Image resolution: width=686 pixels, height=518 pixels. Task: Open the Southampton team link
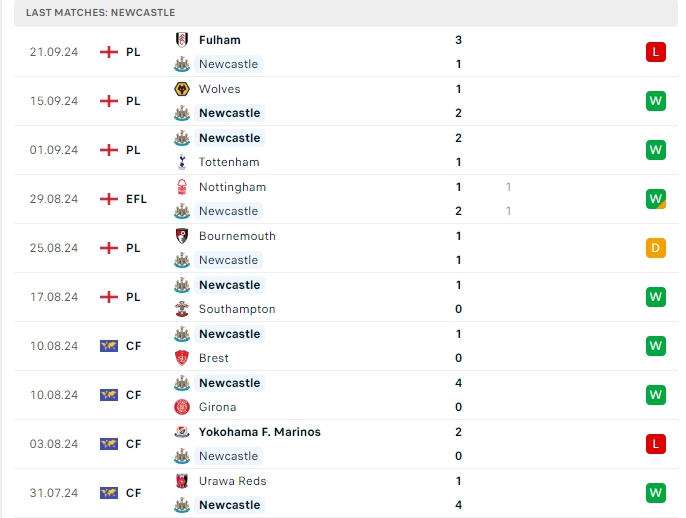pyautogui.click(x=237, y=309)
